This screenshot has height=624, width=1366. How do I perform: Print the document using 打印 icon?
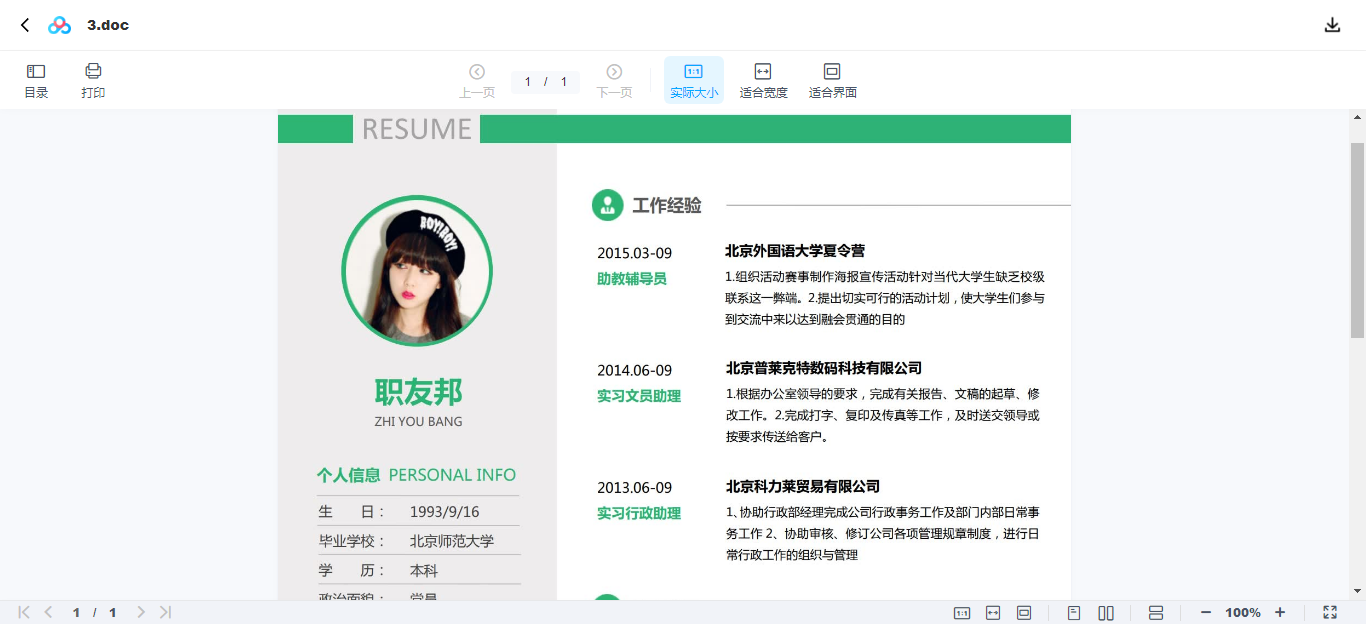(x=93, y=79)
